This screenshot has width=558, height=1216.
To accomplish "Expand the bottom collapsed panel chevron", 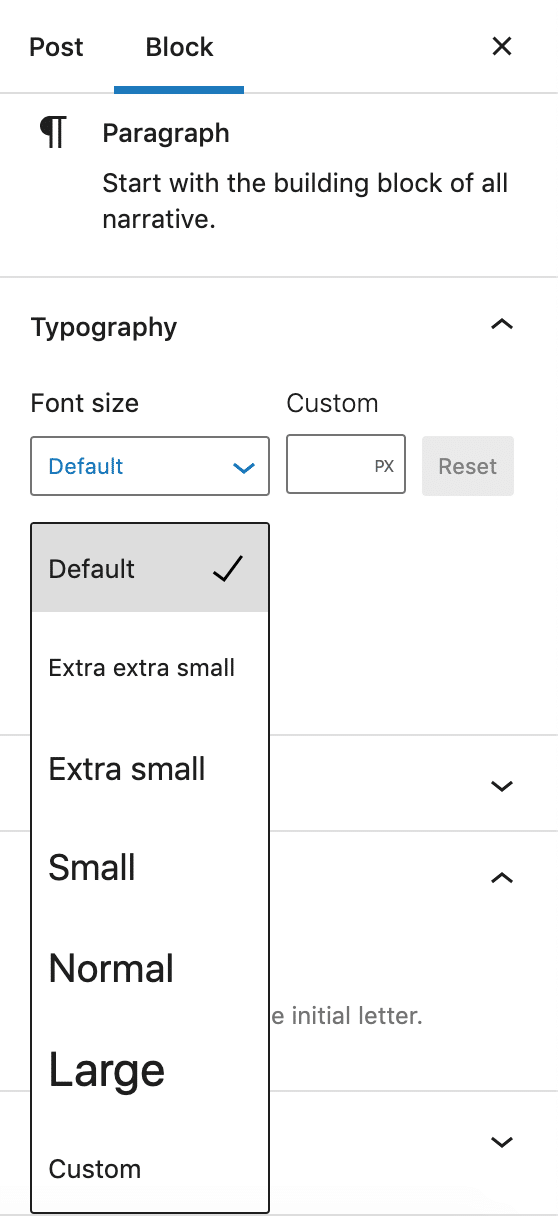I will [502, 1141].
